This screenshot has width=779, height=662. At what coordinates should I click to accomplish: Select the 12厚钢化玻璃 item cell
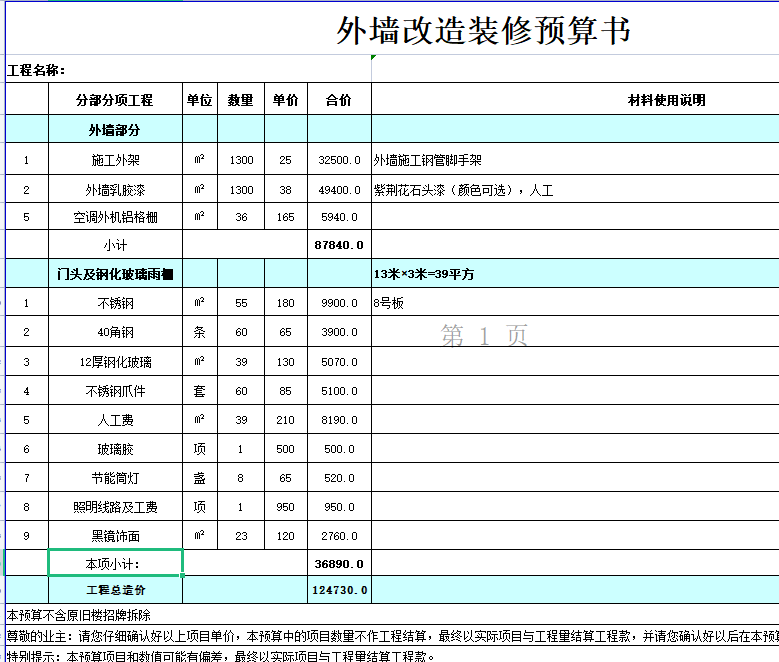coord(115,361)
